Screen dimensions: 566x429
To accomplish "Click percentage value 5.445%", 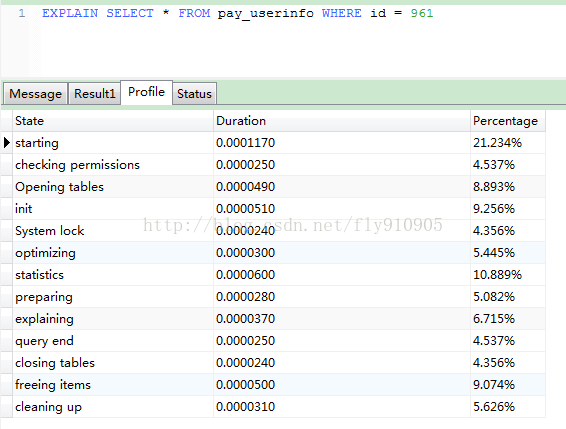I will click(x=494, y=253).
